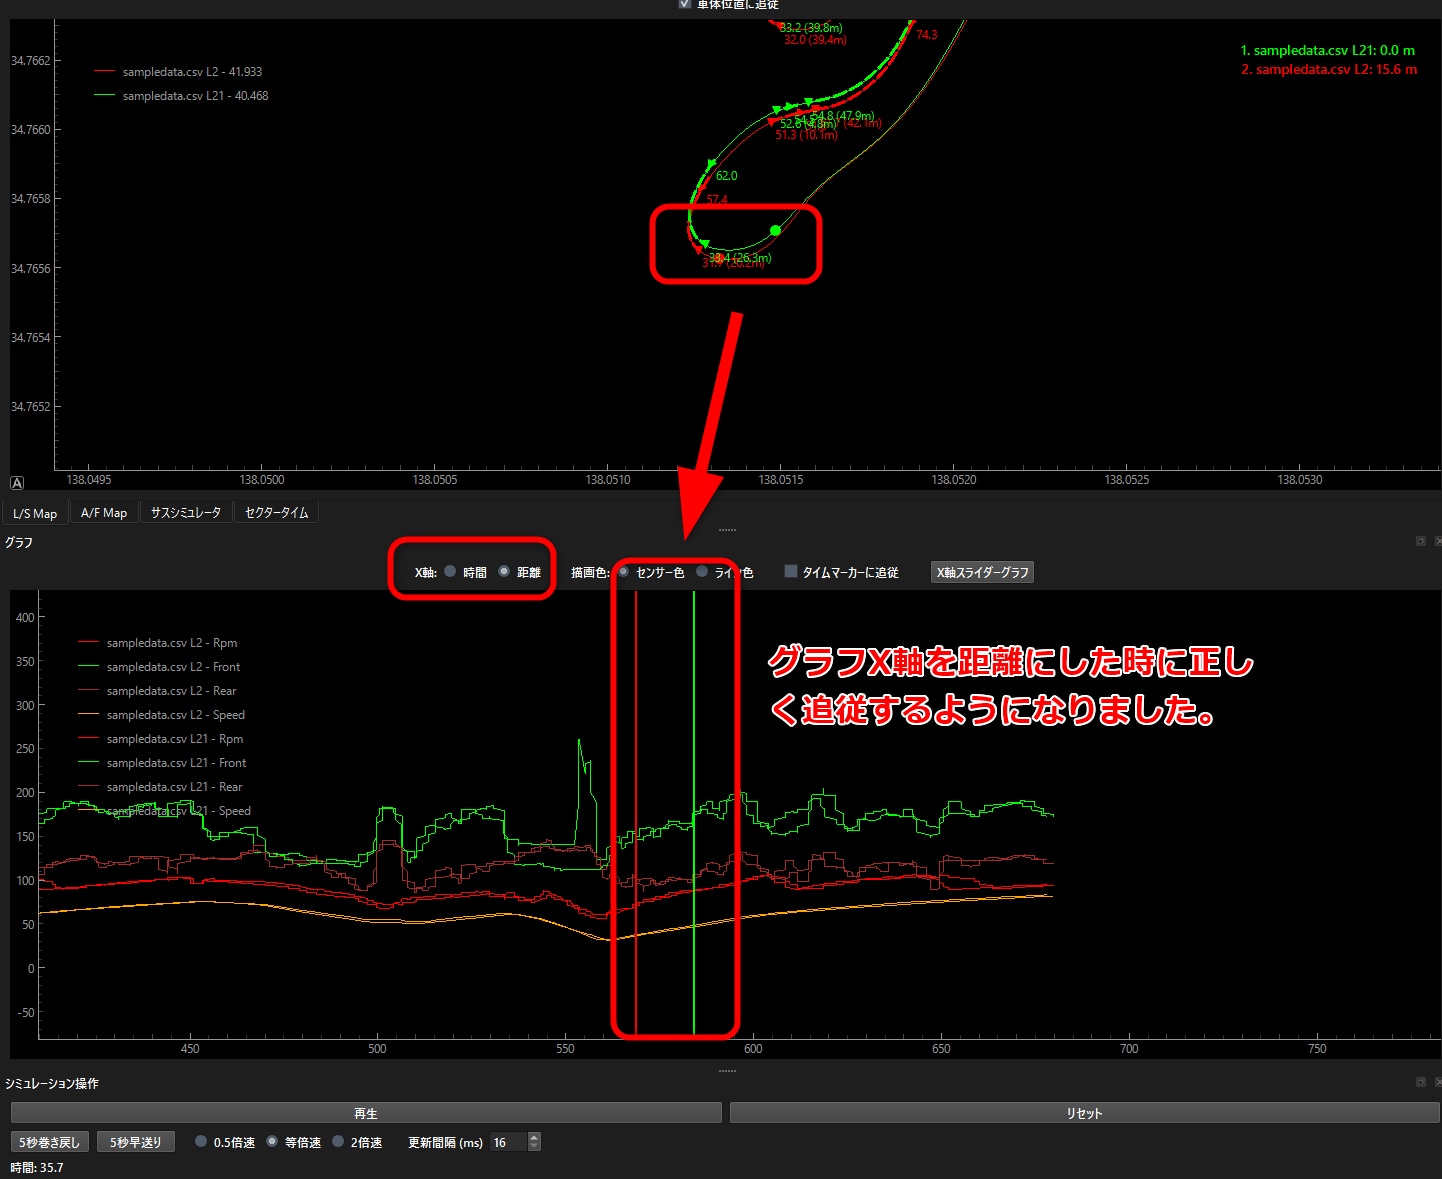
Task: Click graph legend 'sampledata.csv L2 - Speed'
Action: 161,715
